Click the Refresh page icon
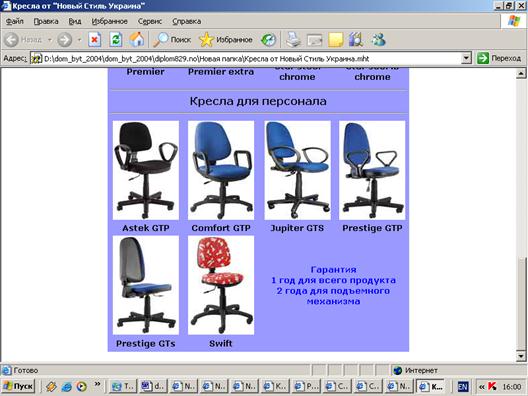The image size is (528, 396). coord(116,40)
